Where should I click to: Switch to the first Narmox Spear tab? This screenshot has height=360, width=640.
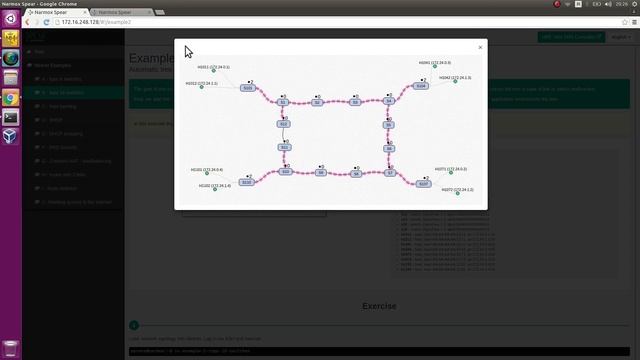click(x=55, y=12)
